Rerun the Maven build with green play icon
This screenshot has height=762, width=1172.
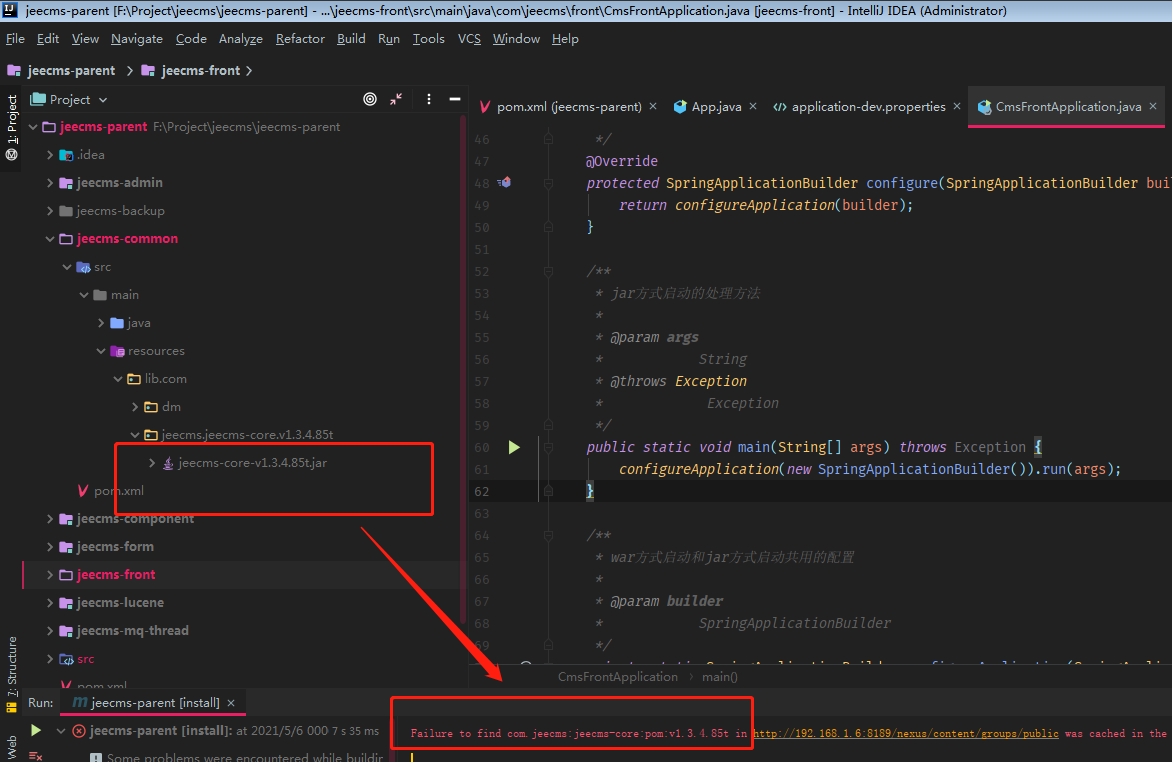click(x=36, y=731)
